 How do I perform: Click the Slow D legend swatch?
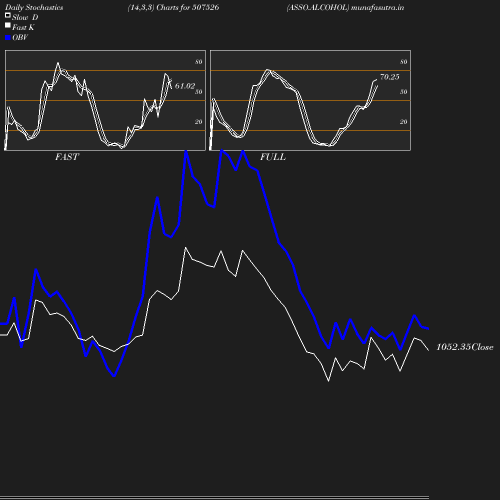[x=8, y=15]
